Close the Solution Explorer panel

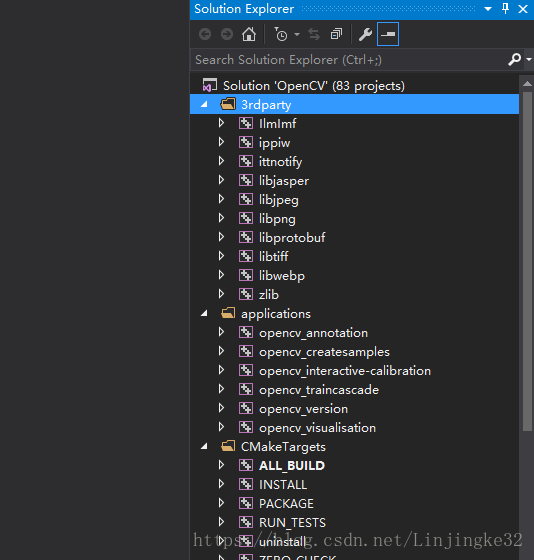click(523, 9)
